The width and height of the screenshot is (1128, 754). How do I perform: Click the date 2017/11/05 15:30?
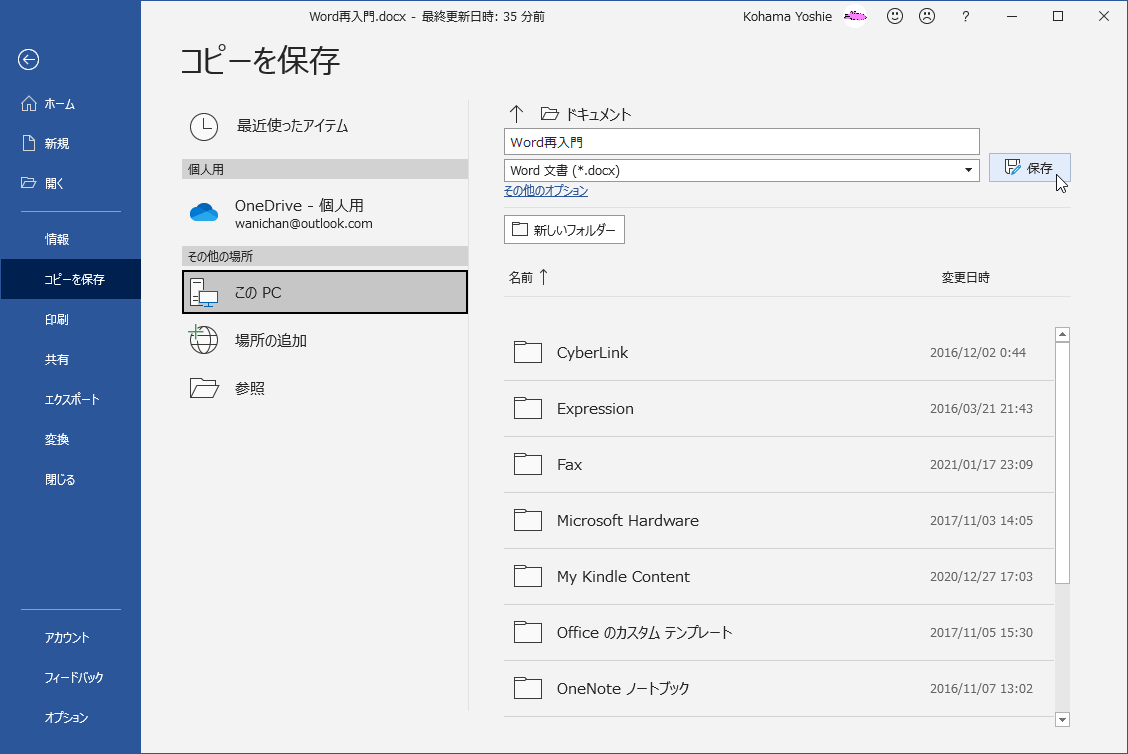(x=981, y=632)
